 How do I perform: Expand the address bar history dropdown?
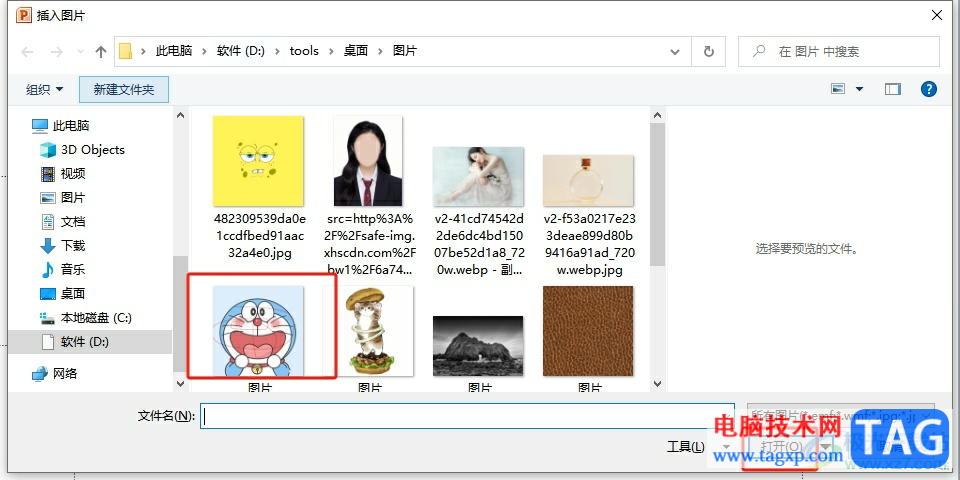(675, 51)
